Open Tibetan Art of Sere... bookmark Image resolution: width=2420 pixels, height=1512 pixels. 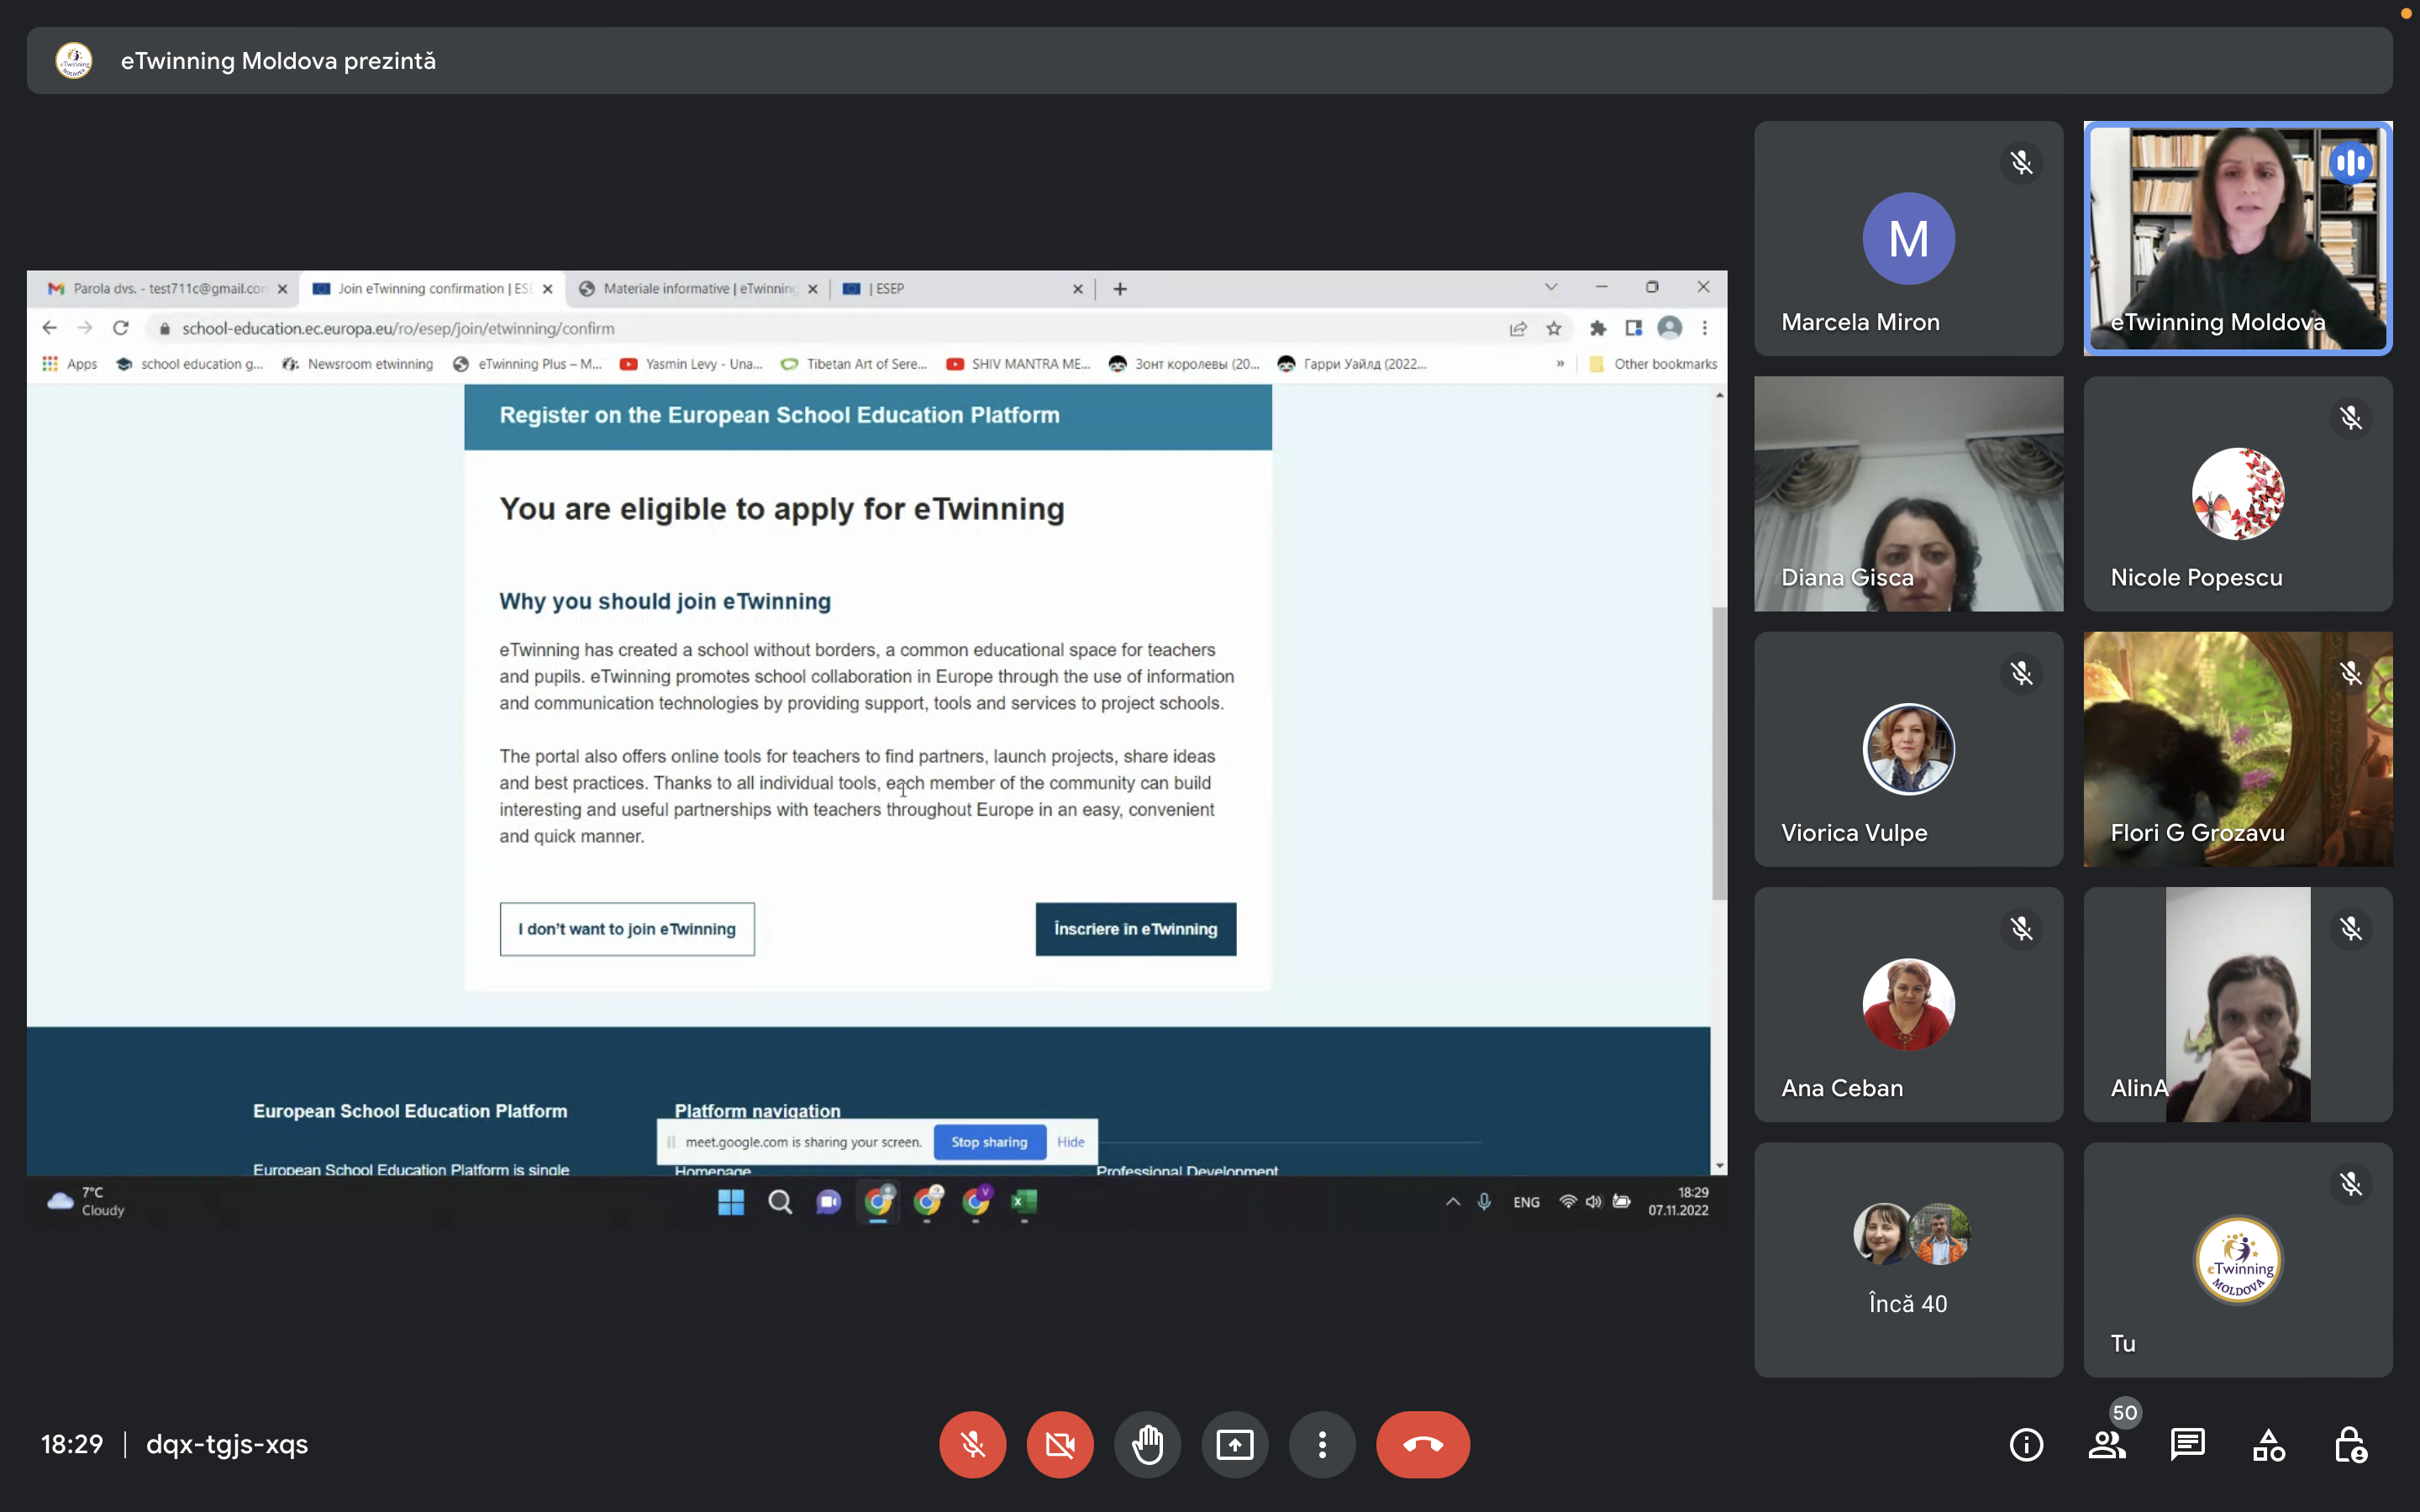pos(854,364)
